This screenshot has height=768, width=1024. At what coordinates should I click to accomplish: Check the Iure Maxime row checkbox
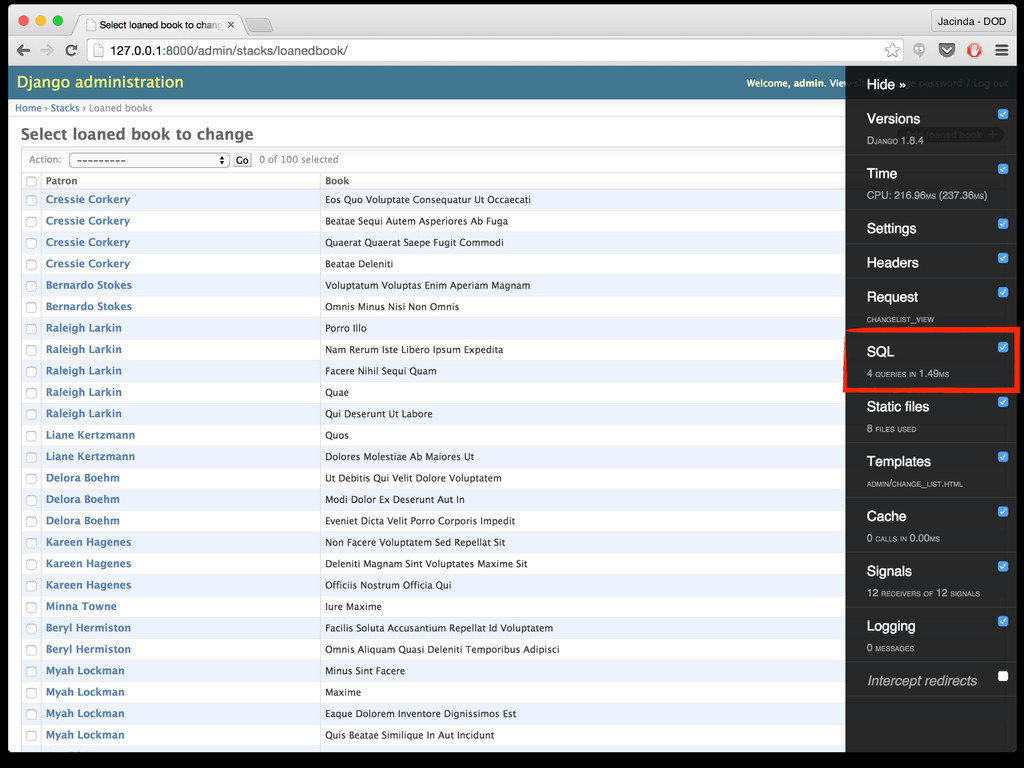click(31, 607)
